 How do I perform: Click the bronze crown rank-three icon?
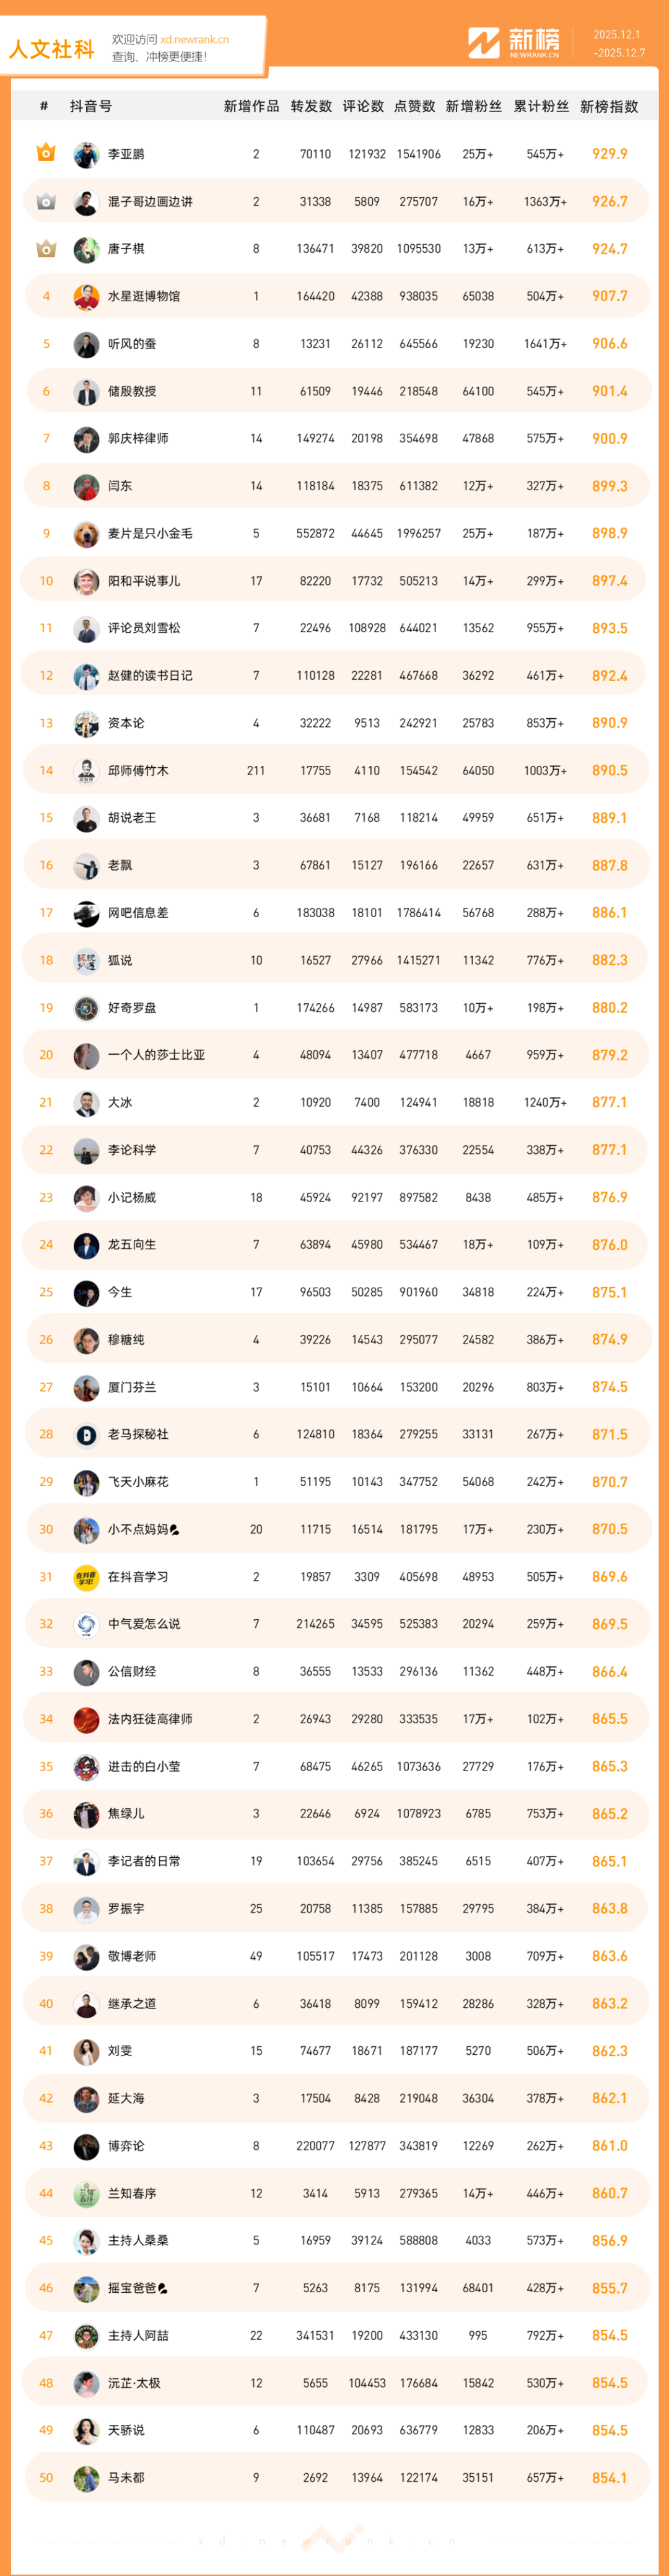(x=46, y=248)
